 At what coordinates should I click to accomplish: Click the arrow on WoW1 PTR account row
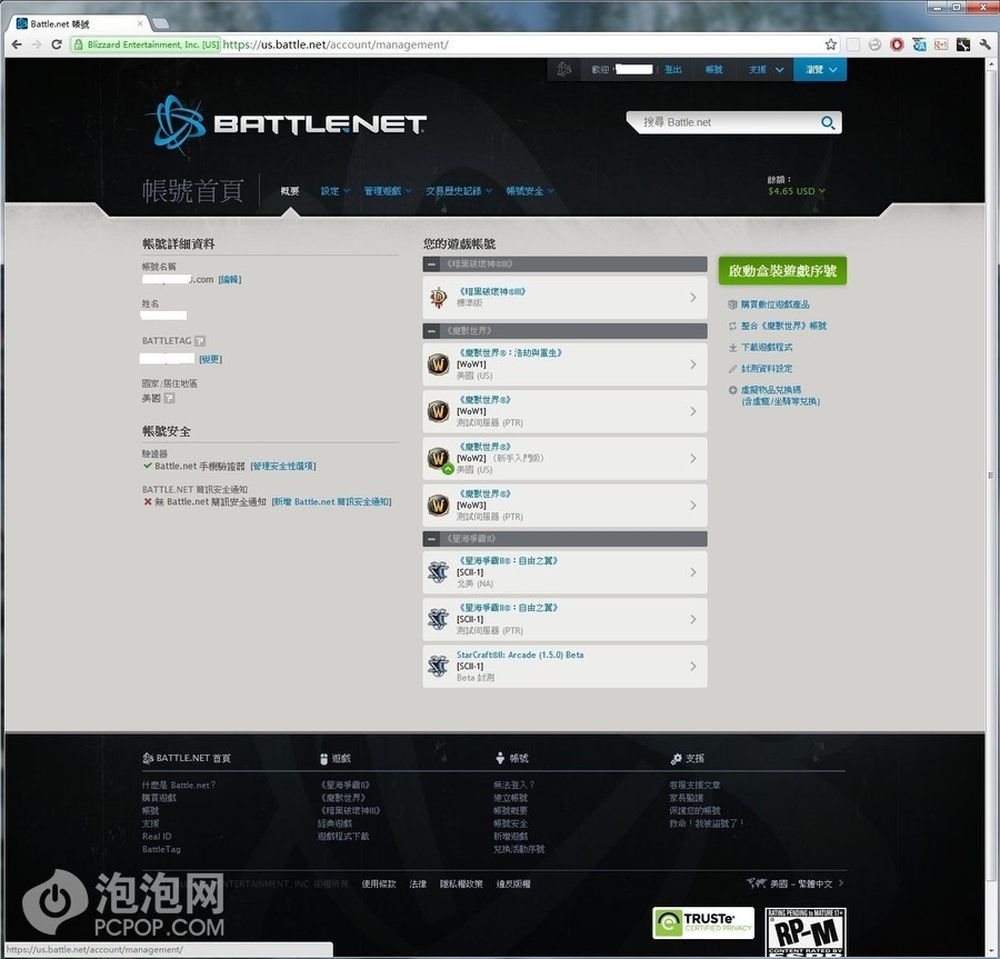click(x=693, y=411)
